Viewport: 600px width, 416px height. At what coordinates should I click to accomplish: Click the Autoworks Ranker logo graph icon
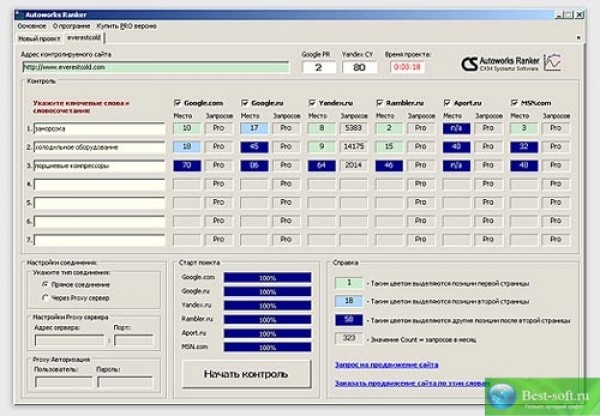(553, 63)
